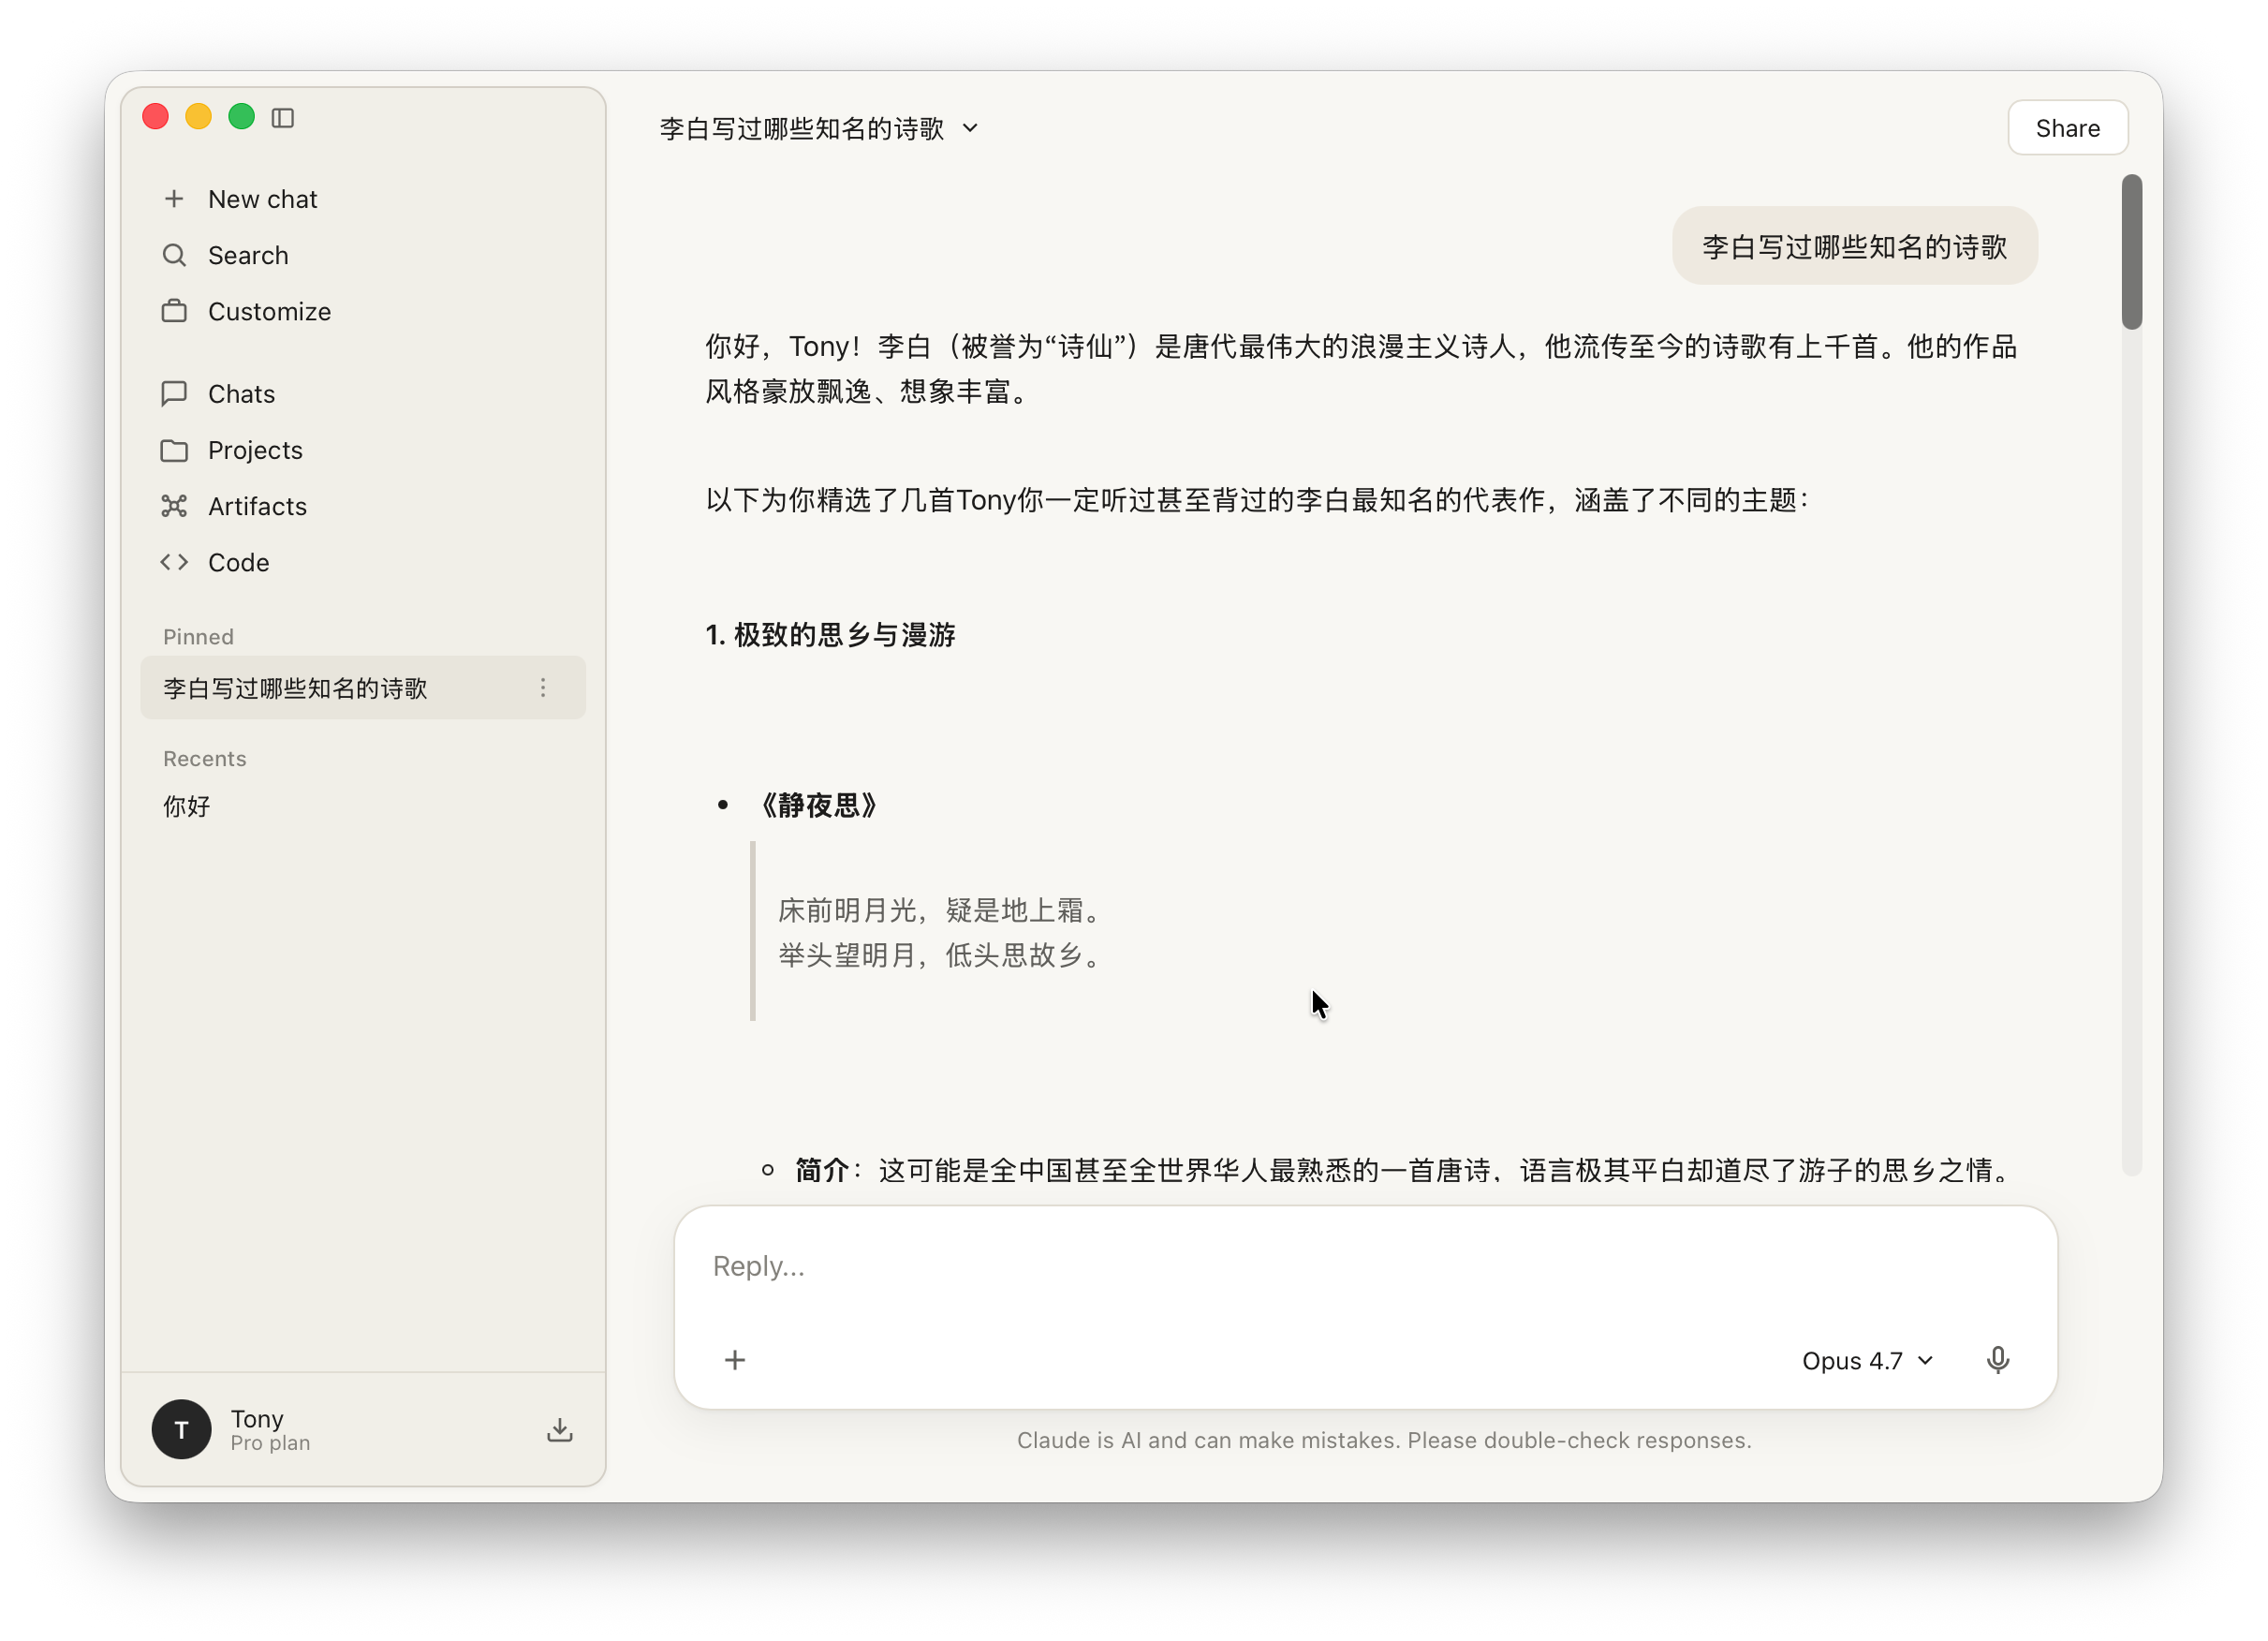Open the Code section
Image resolution: width=2268 pixels, height=1641 pixels.
(x=238, y=562)
